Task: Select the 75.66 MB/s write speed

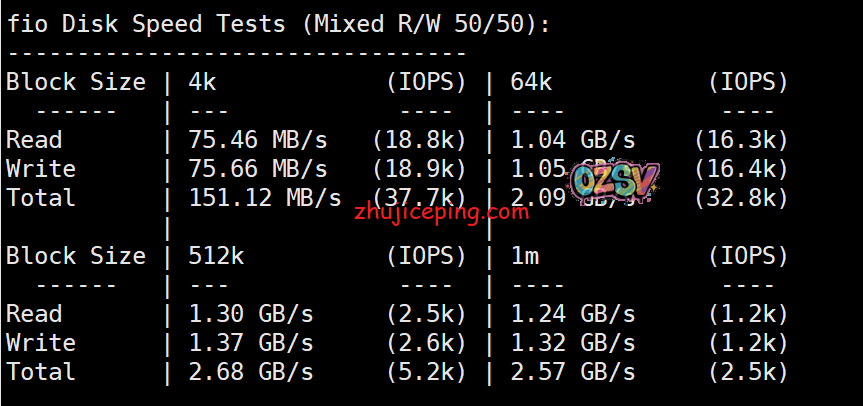Action: tap(258, 169)
